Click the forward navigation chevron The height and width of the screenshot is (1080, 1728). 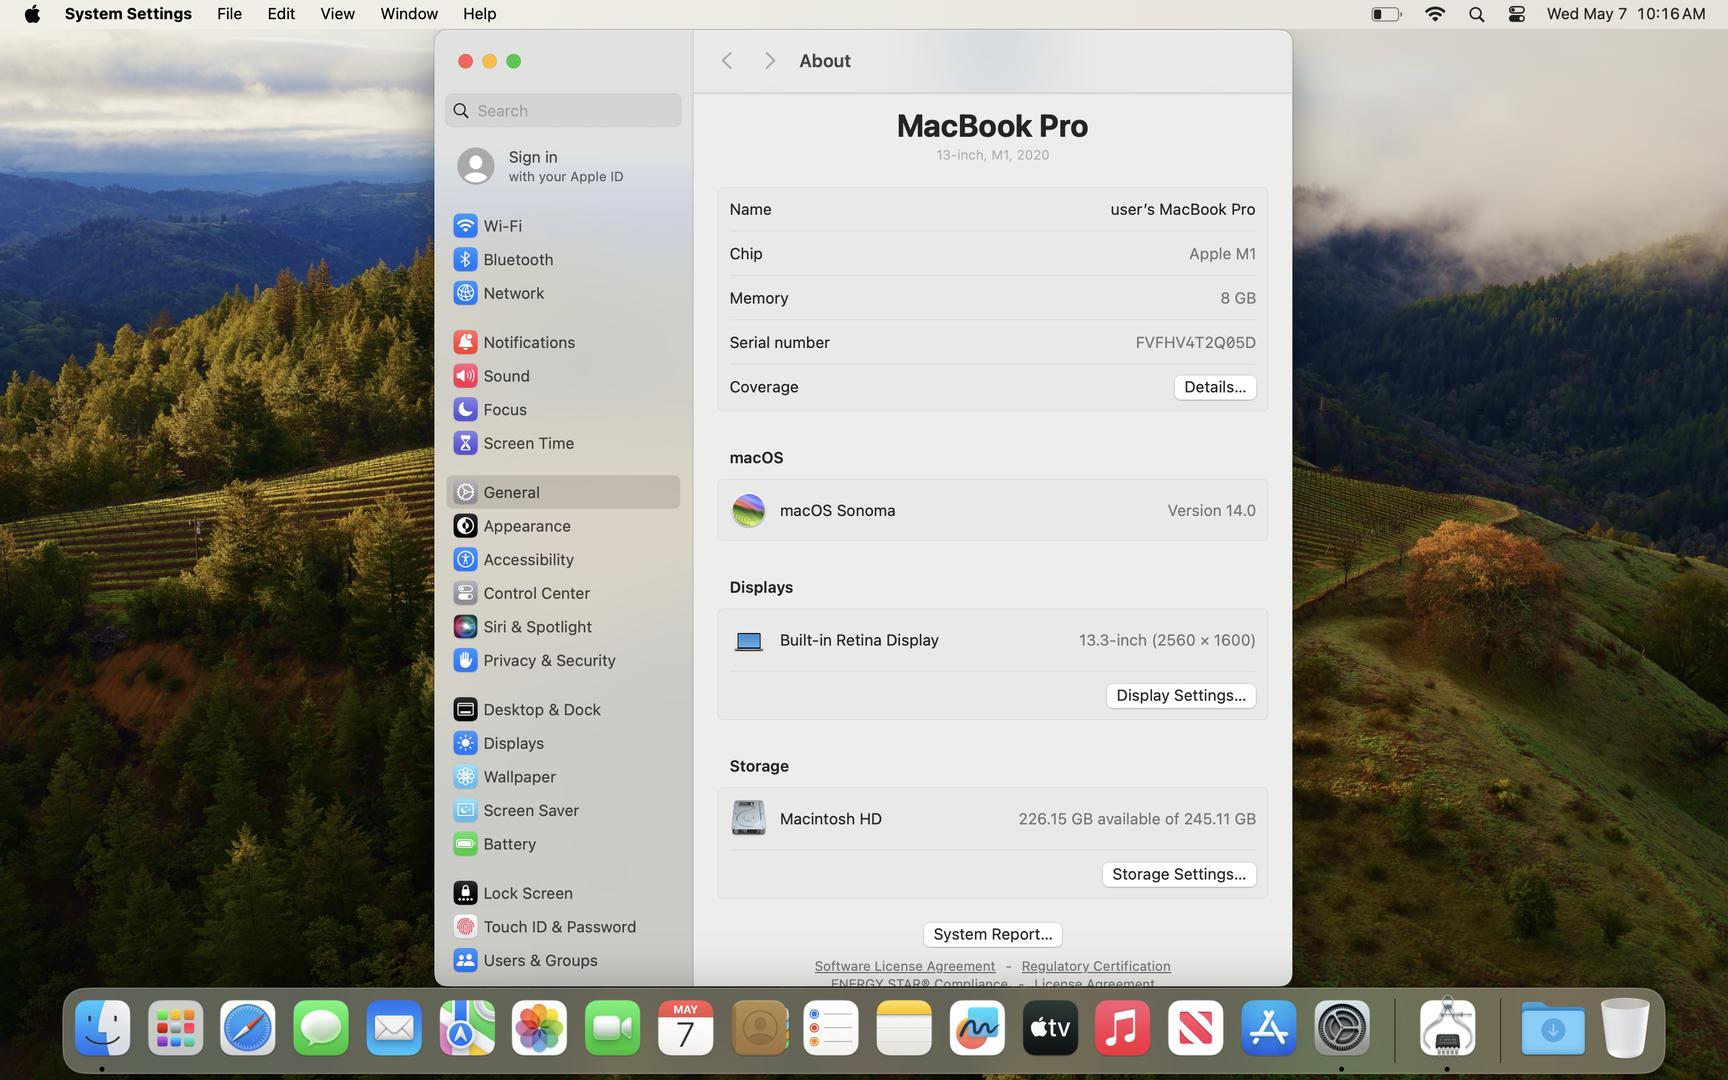pyautogui.click(x=769, y=61)
